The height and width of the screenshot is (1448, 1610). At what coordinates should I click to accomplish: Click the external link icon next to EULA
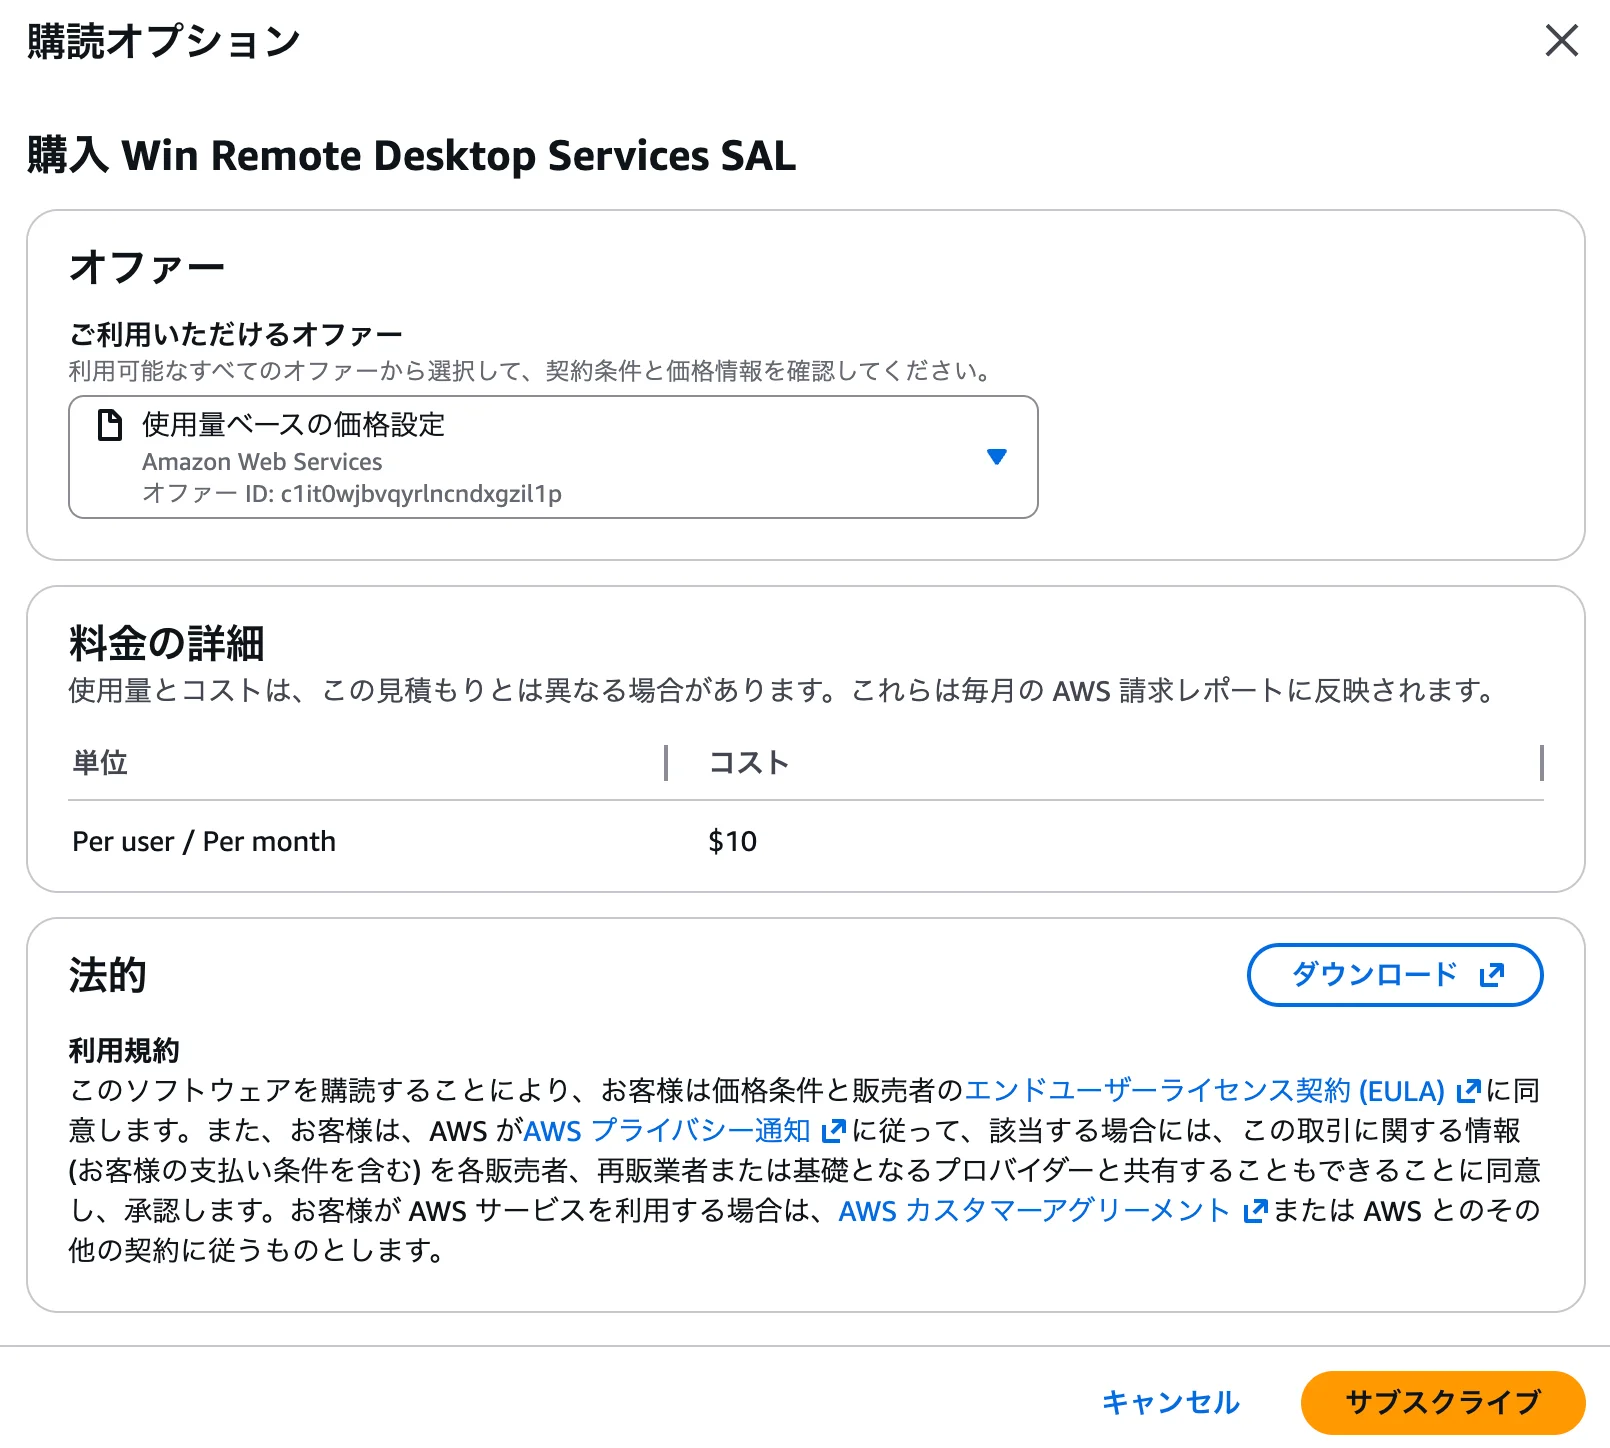pos(1470,1092)
